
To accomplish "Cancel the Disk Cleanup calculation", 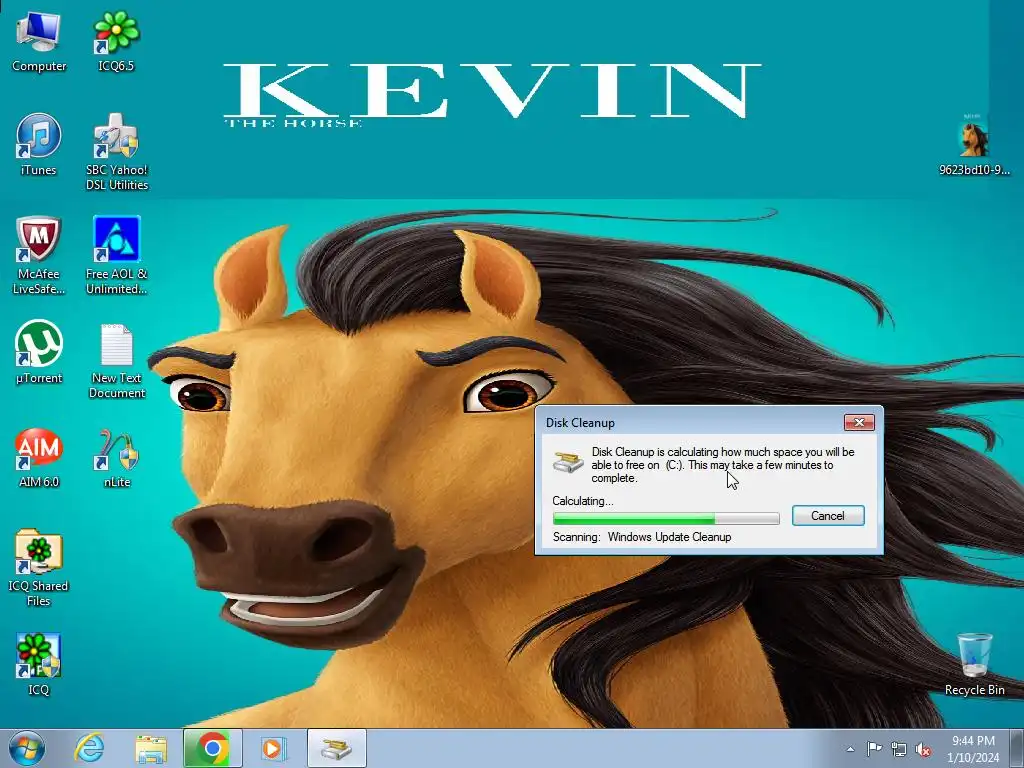I will [x=828, y=516].
